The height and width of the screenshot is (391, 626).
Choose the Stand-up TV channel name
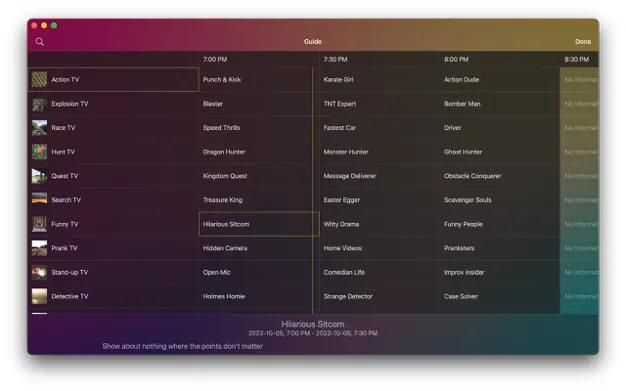point(69,272)
